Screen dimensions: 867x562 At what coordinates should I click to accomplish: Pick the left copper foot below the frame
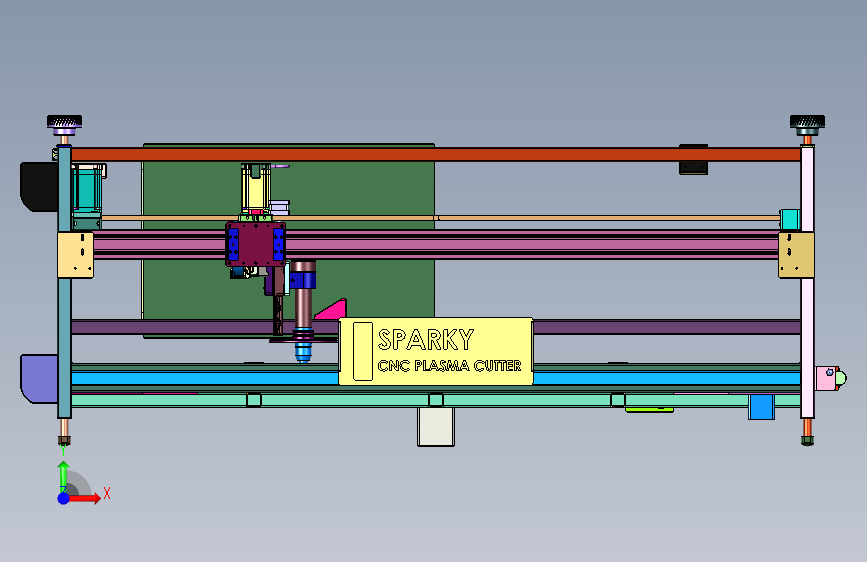tap(64, 432)
